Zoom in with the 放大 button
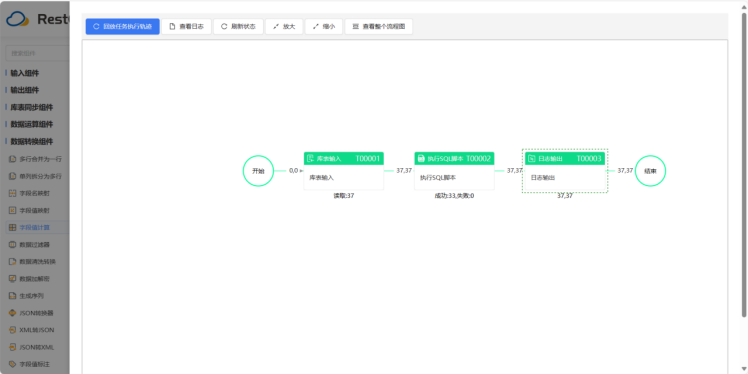Image resolution: width=748 pixels, height=374 pixels. [x=284, y=27]
